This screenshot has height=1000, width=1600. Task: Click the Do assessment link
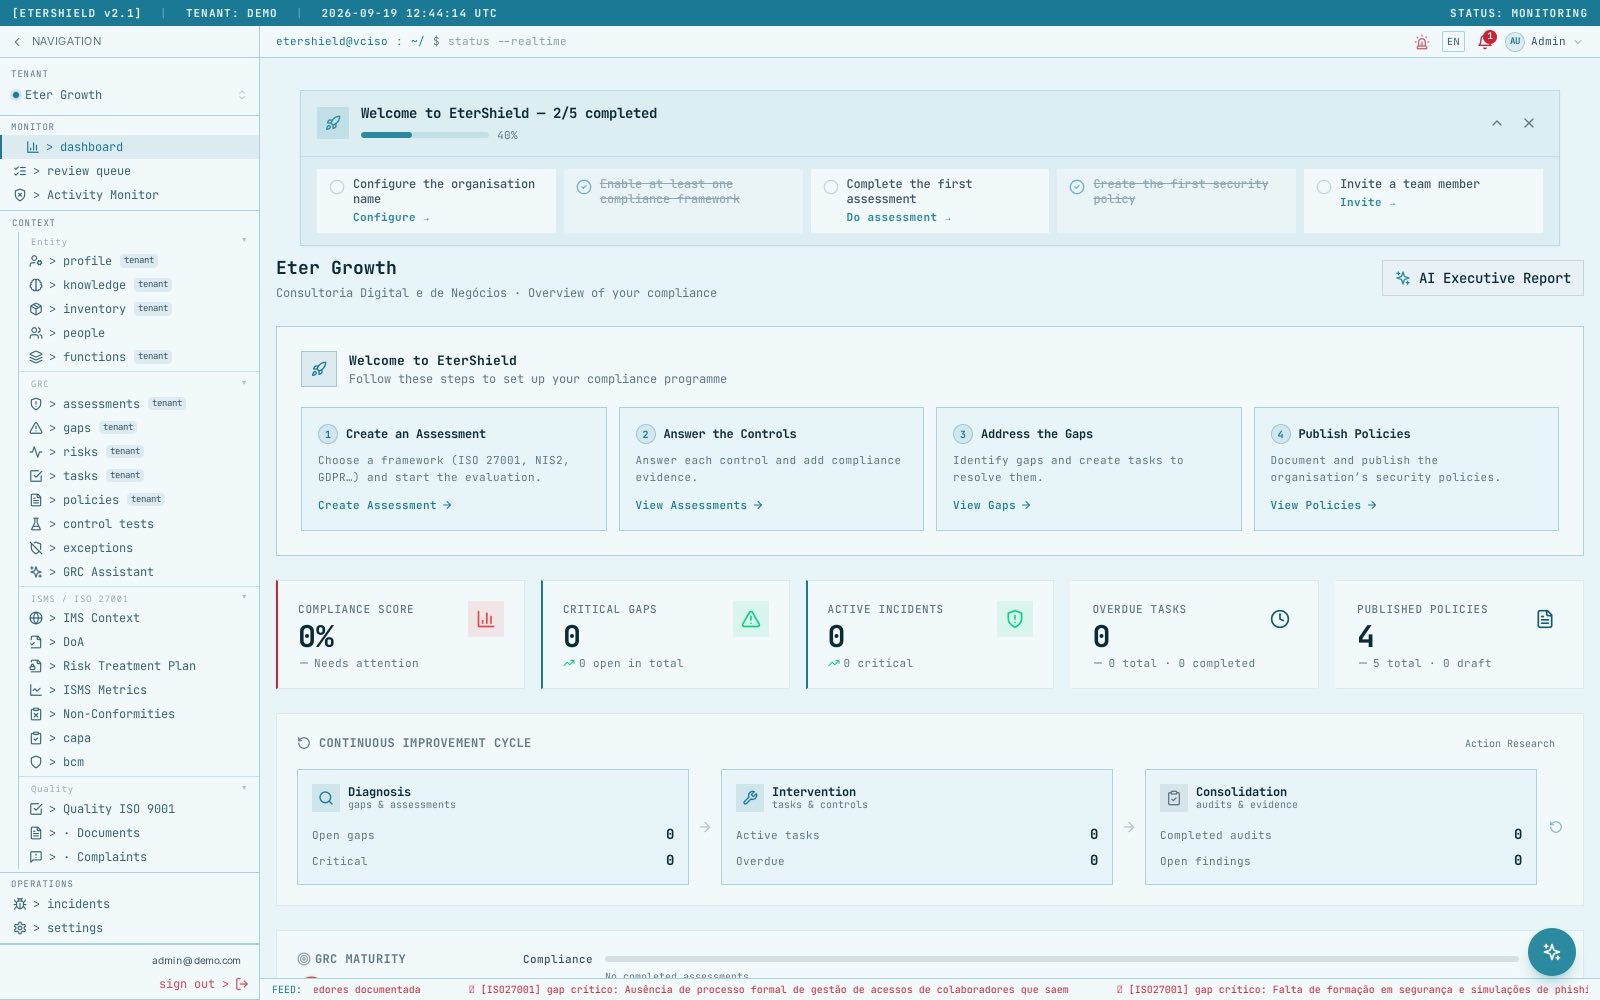click(899, 217)
